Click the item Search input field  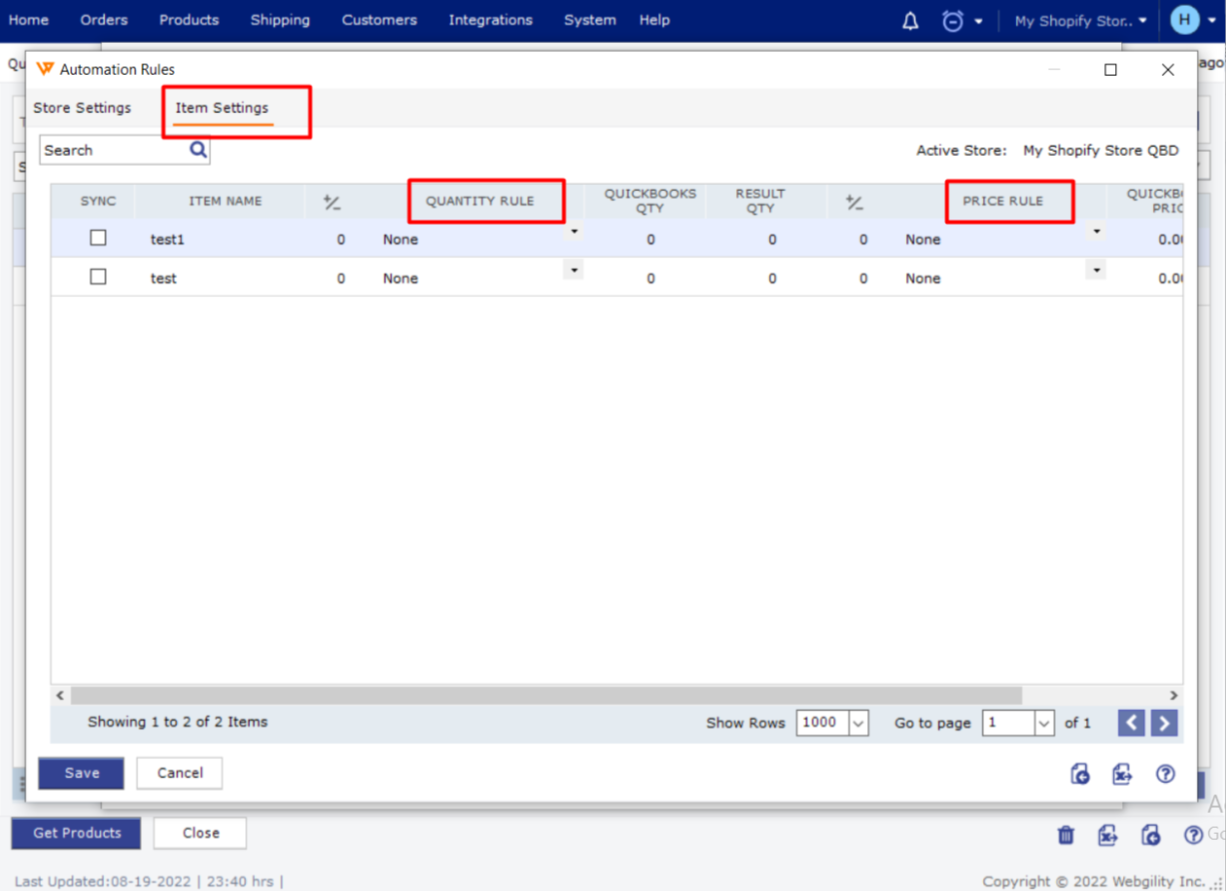(x=112, y=150)
